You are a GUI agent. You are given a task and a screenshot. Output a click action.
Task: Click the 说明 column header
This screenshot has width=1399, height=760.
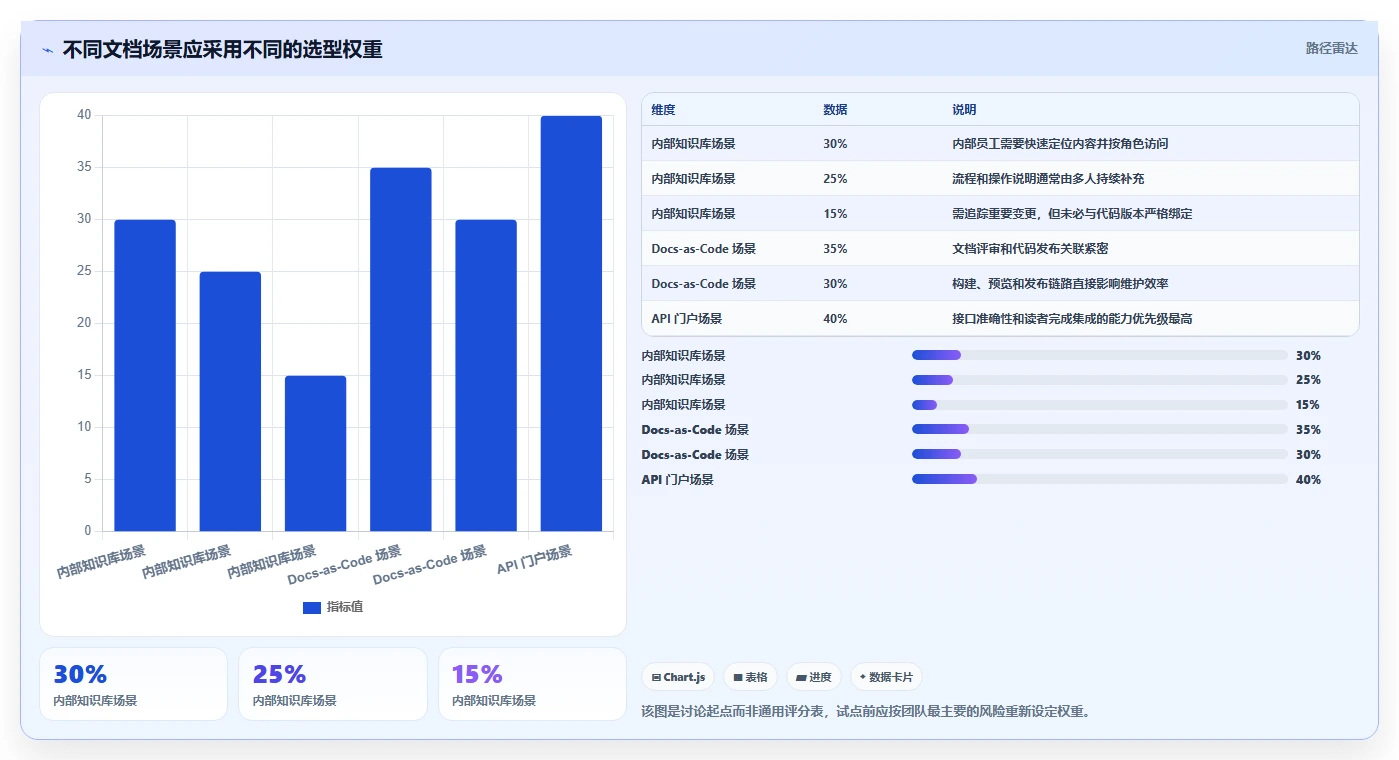964,110
